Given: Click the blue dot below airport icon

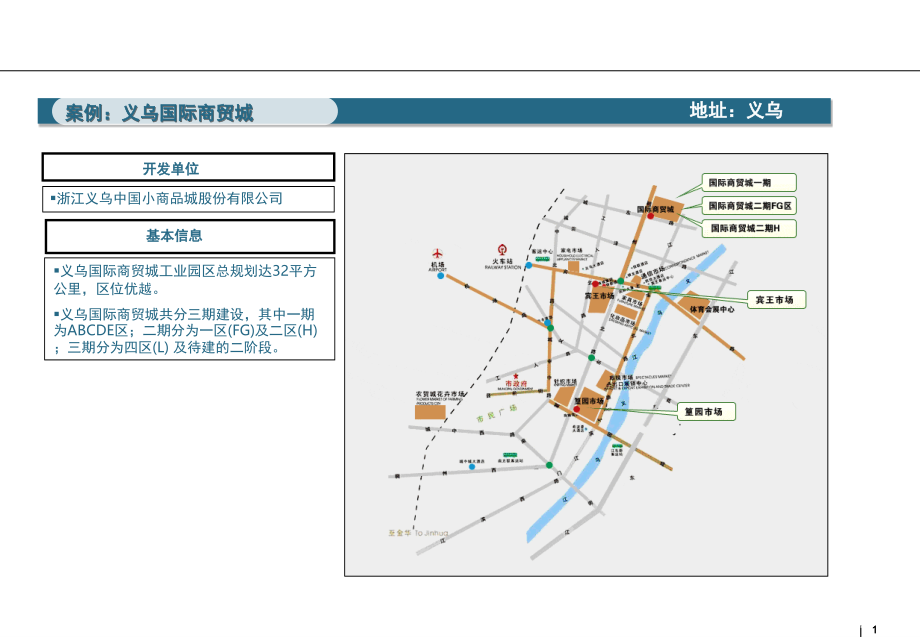Looking at the screenshot, I should [441, 276].
